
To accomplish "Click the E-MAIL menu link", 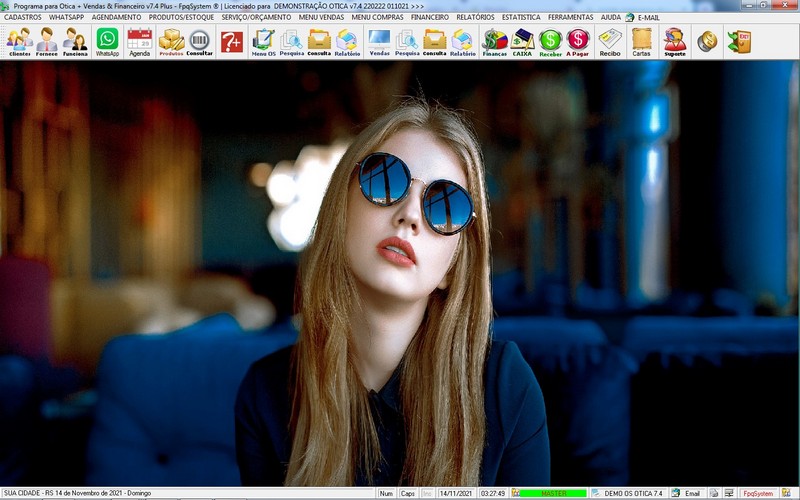I will tap(648, 17).
